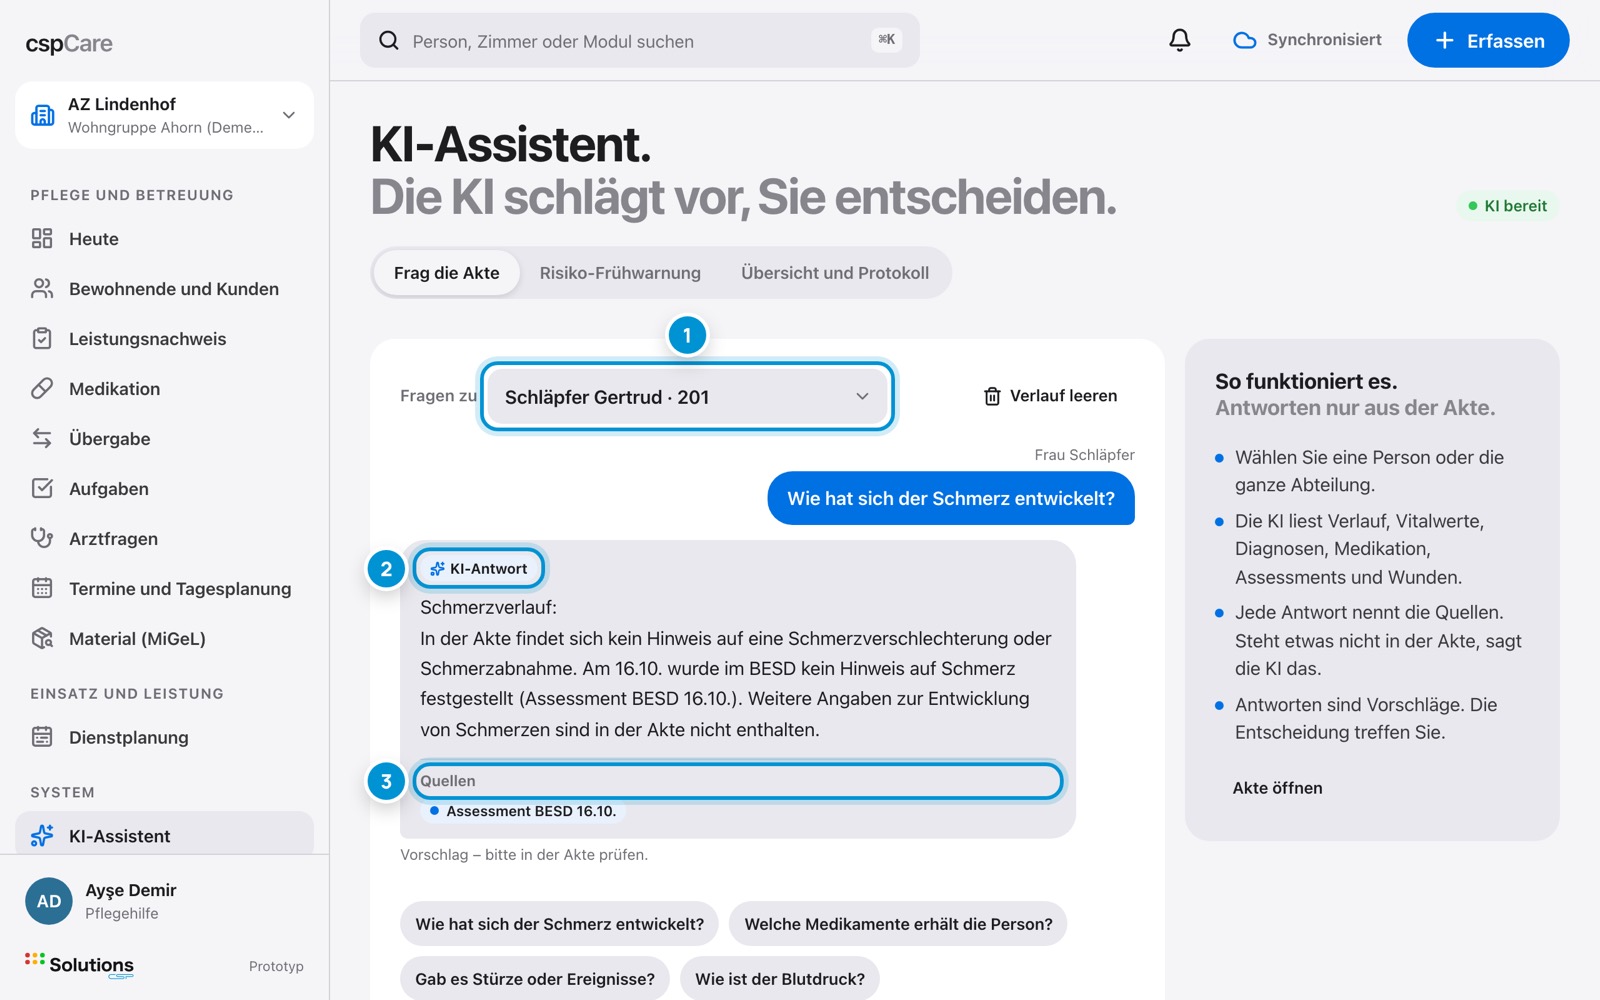Image resolution: width=1600 pixels, height=1000 pixels.
Task: Click the AD user avatar
Action: [x=49, y=901]
